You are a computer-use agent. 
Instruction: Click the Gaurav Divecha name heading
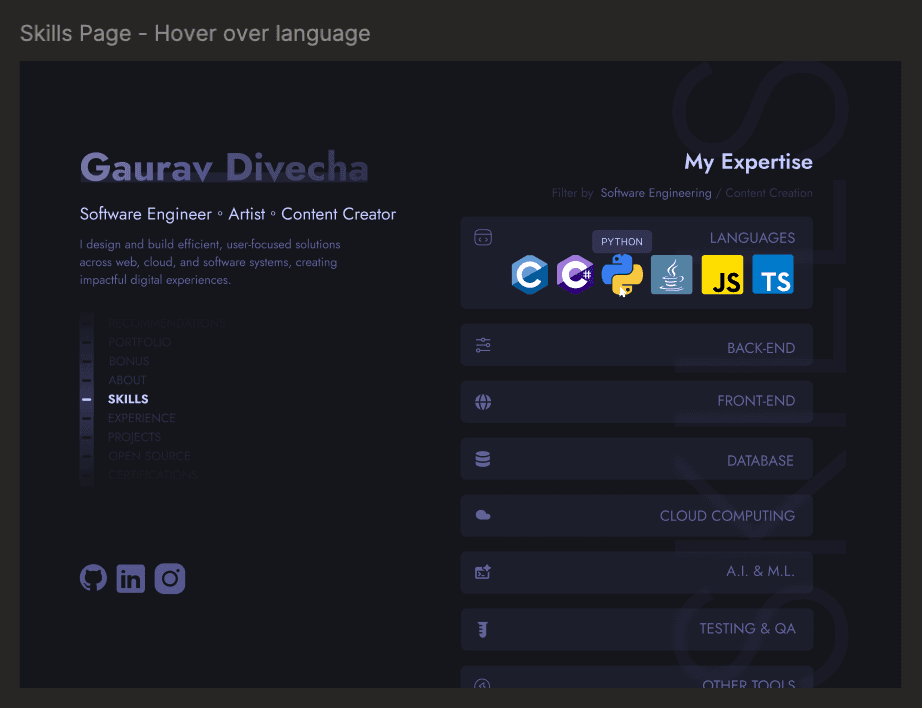point(224,167)
